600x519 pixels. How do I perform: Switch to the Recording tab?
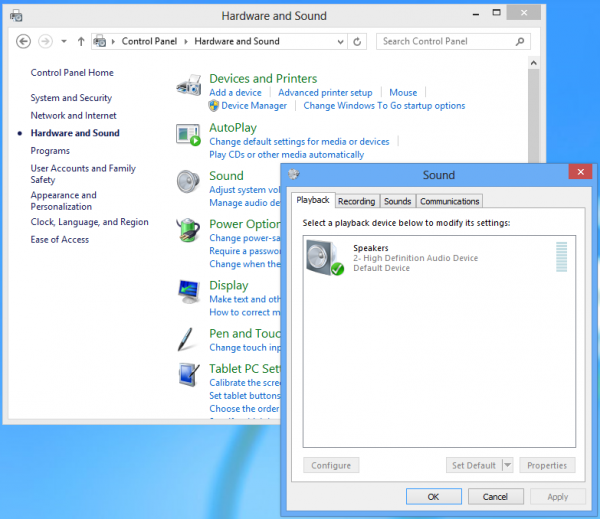pos(357,201)
